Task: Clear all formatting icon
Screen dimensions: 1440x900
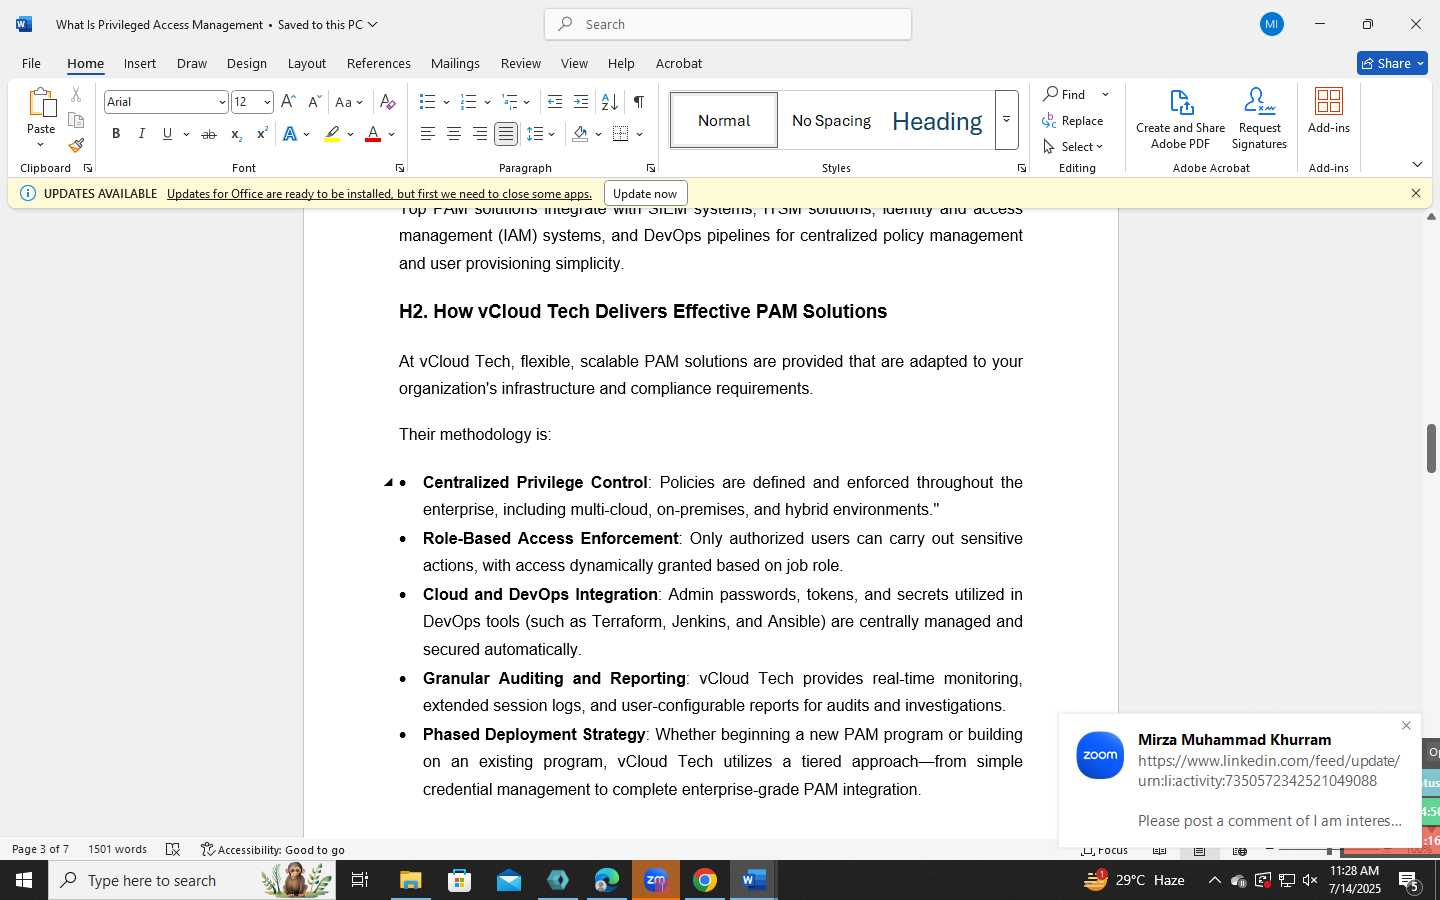Action: pyautogui.click(x=388, y=102)
